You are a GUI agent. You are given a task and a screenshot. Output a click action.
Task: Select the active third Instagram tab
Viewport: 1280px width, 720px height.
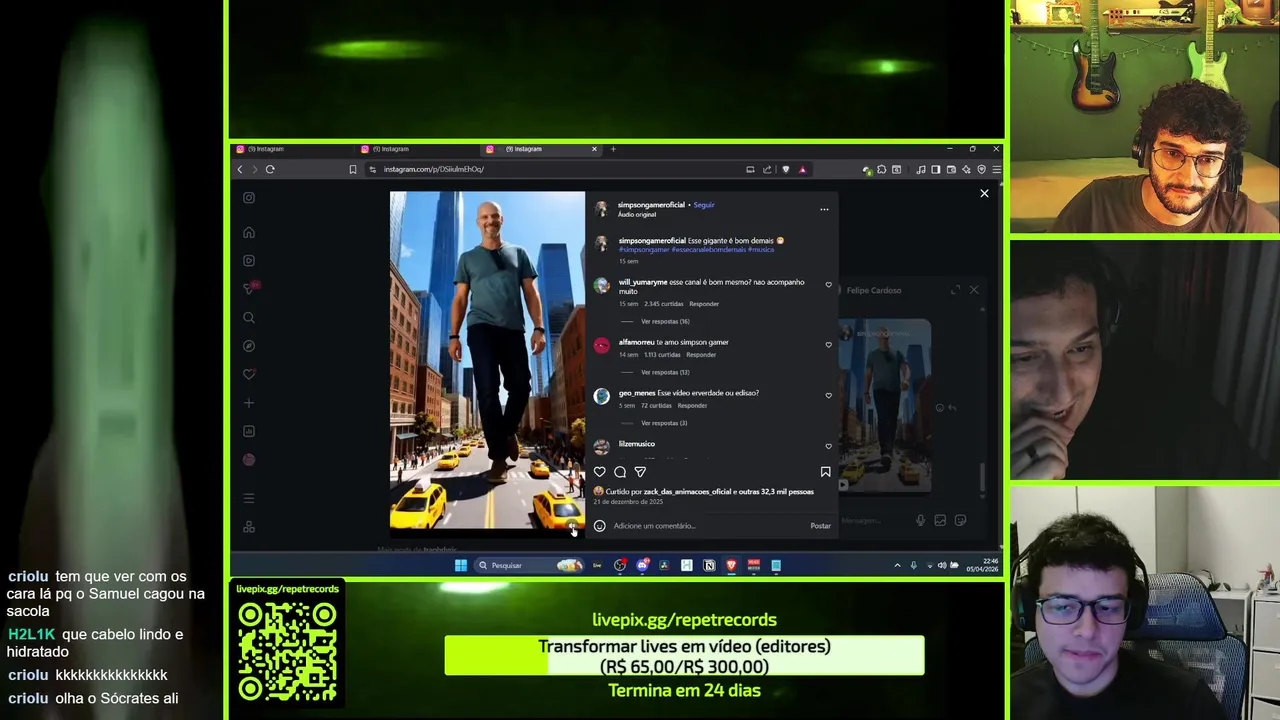tap(541, 149)
